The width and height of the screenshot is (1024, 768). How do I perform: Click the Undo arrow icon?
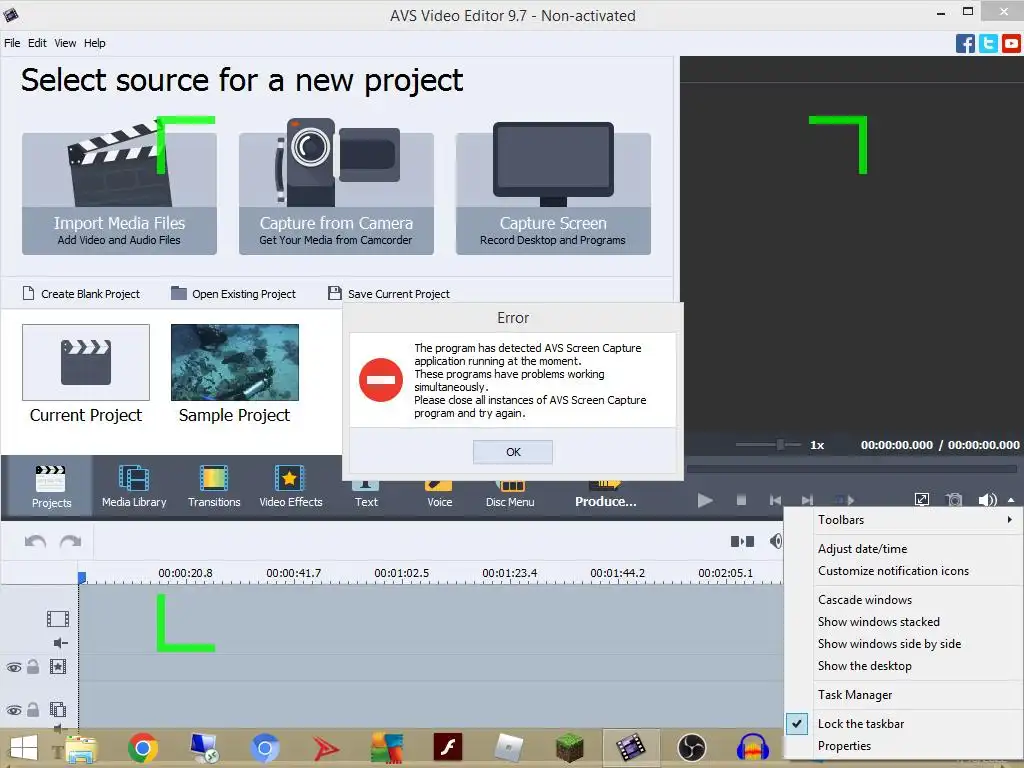pyautogui.click(x=35, y=541)
